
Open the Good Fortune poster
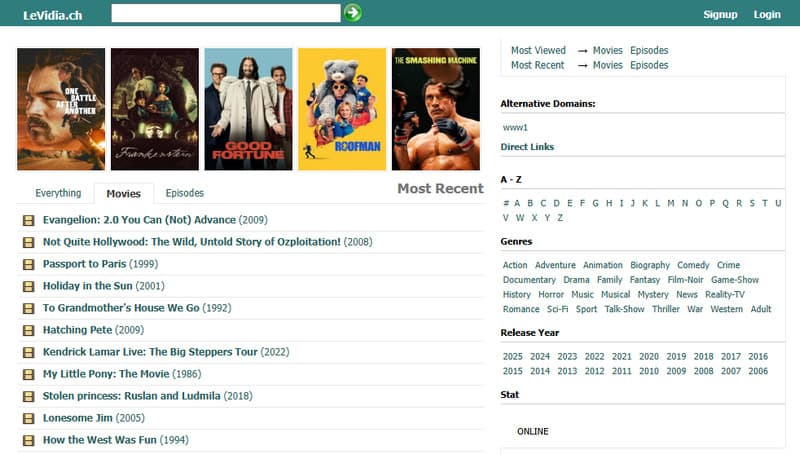pyautogui.click(x=248, y=109)
